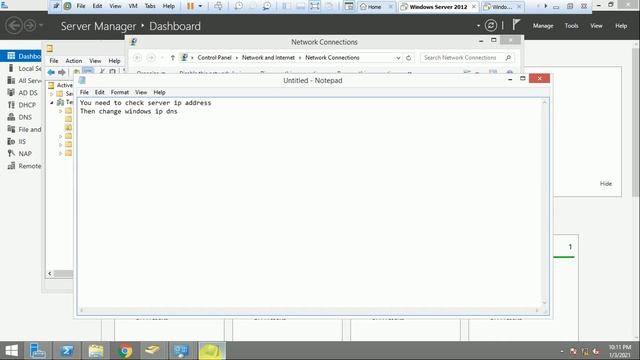This screenshot has width=640, height=360.
Task: Open the address bar history dropdown
Action: (398, 58)
